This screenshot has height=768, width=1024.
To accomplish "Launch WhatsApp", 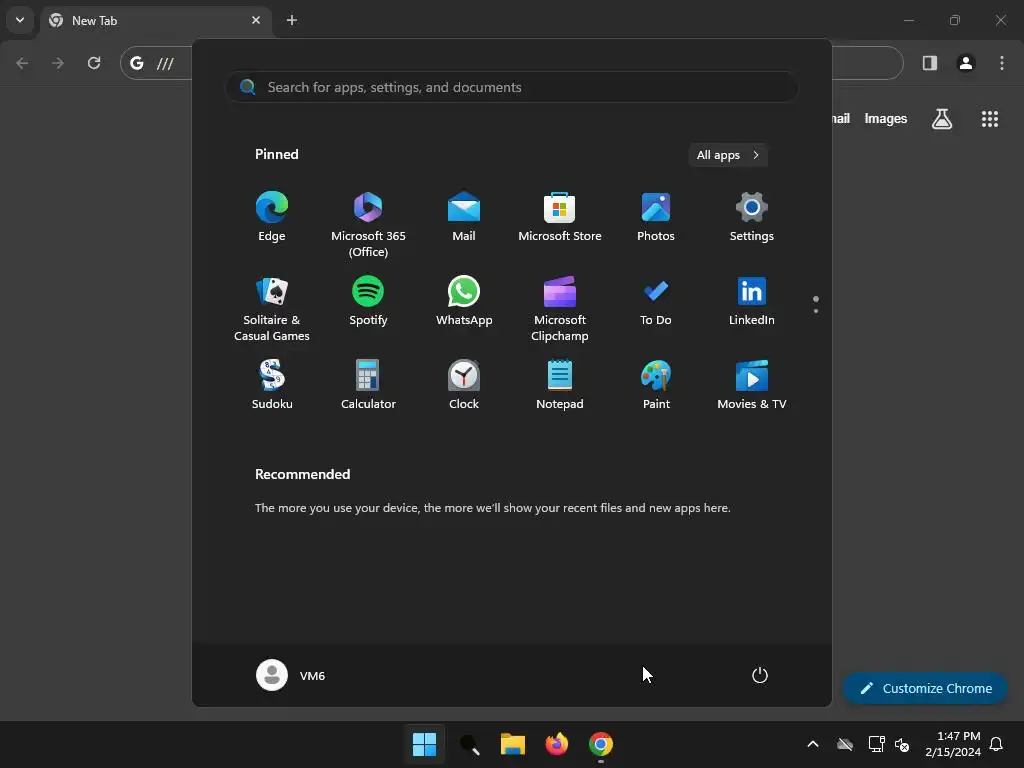I will point(464,301).
